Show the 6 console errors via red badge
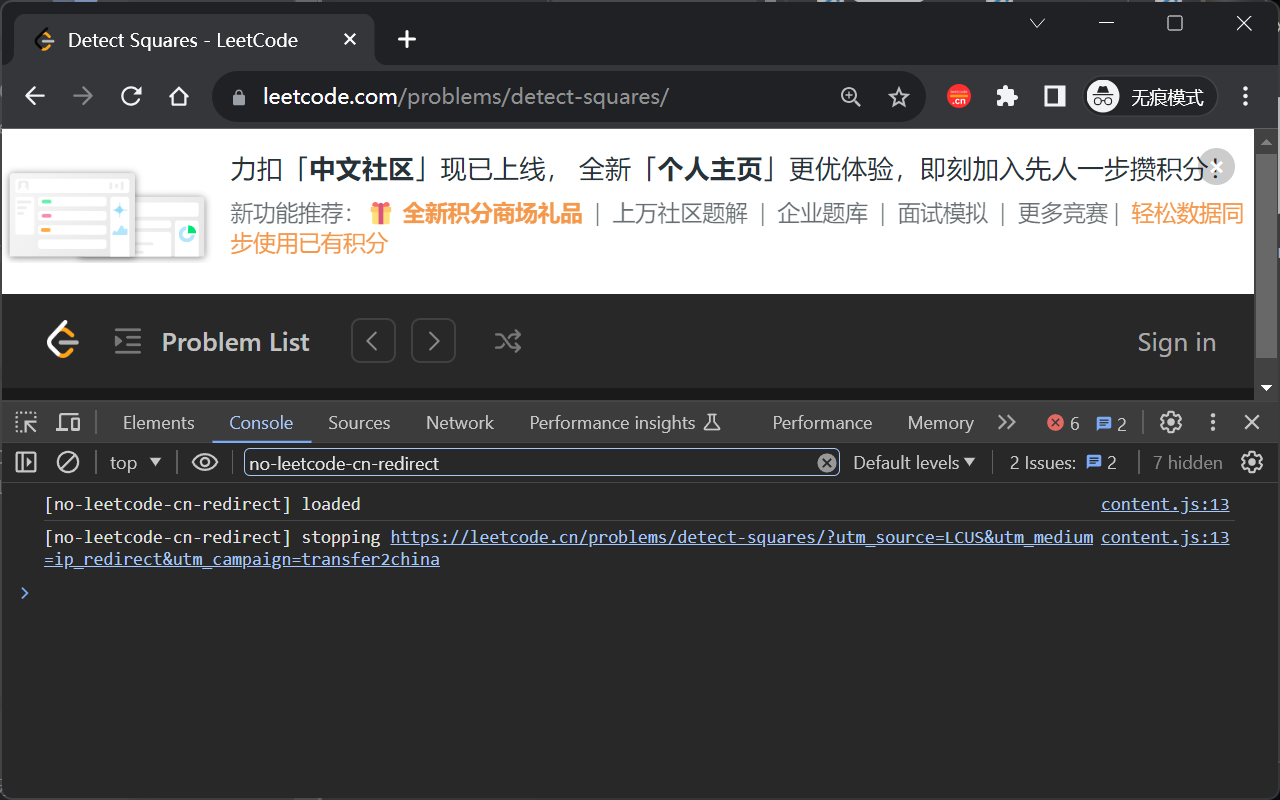 1062,422
